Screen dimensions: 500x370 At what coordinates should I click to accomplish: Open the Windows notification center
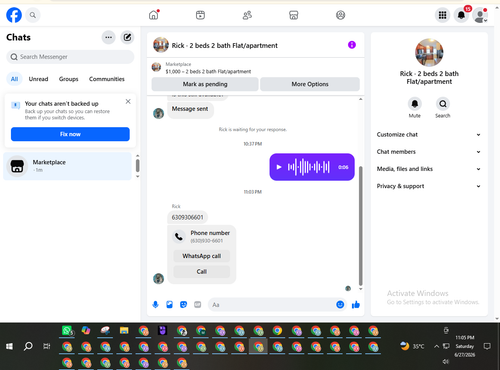487,346
